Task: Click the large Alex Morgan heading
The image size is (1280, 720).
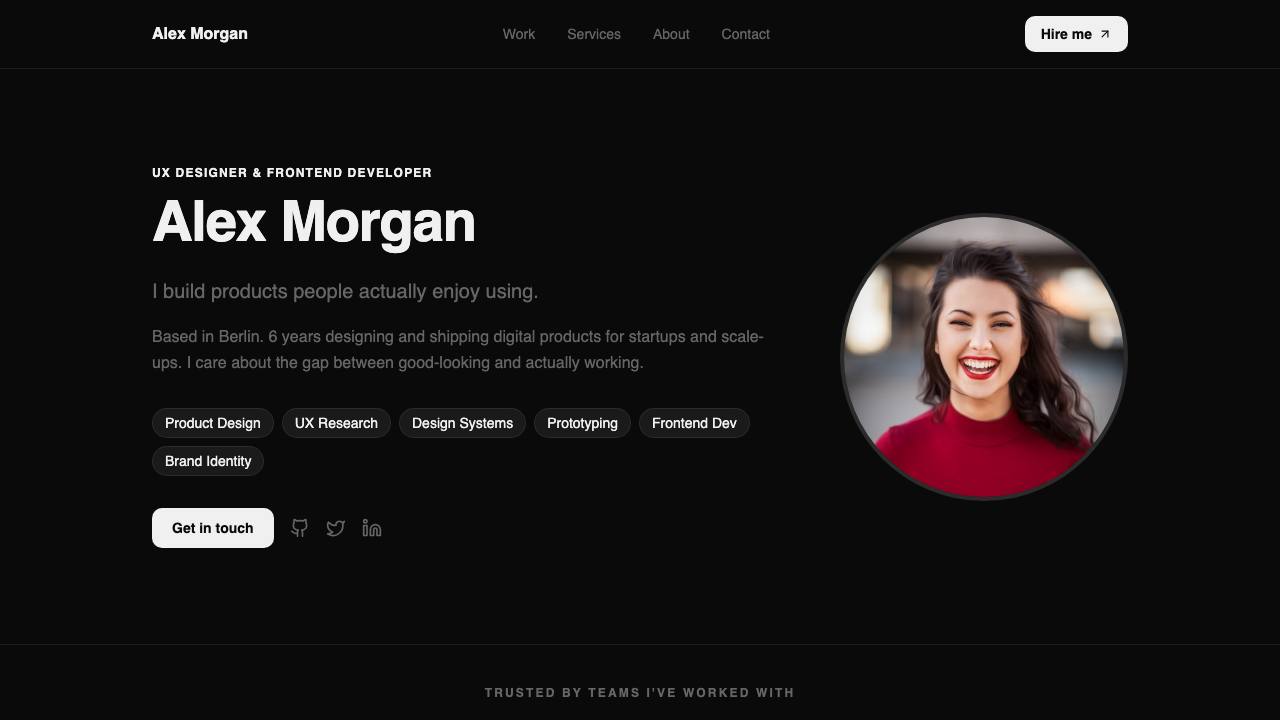Action: pyautogui.click(x=314, y=222)
